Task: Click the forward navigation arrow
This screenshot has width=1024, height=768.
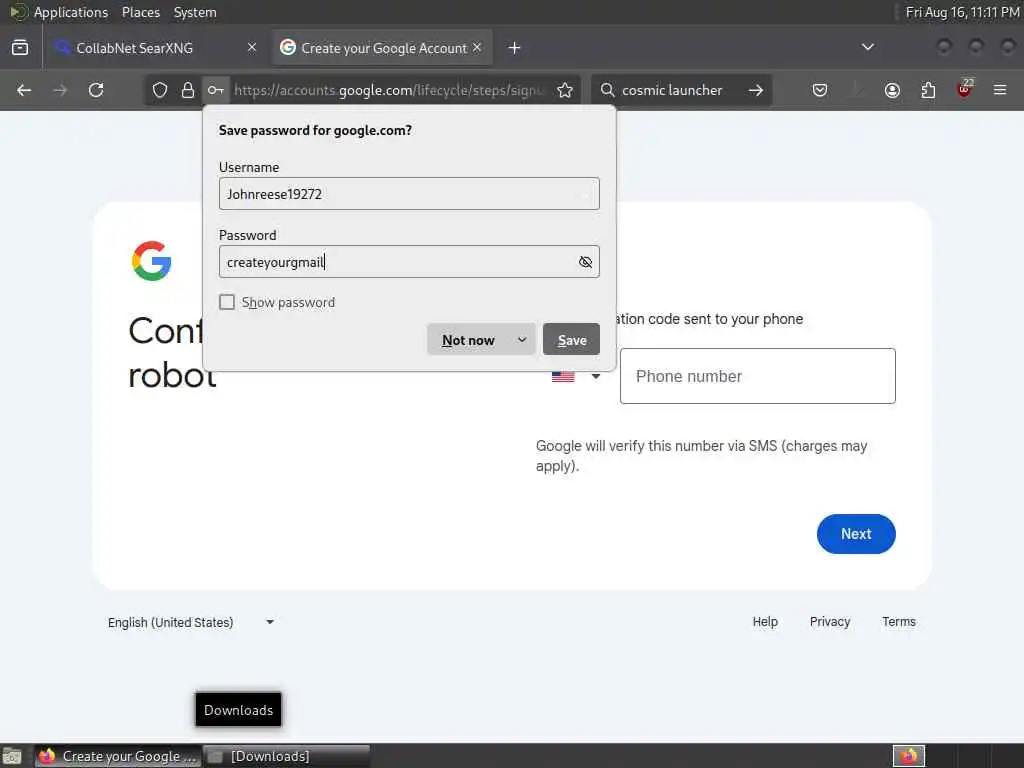Action: (60, 90)
